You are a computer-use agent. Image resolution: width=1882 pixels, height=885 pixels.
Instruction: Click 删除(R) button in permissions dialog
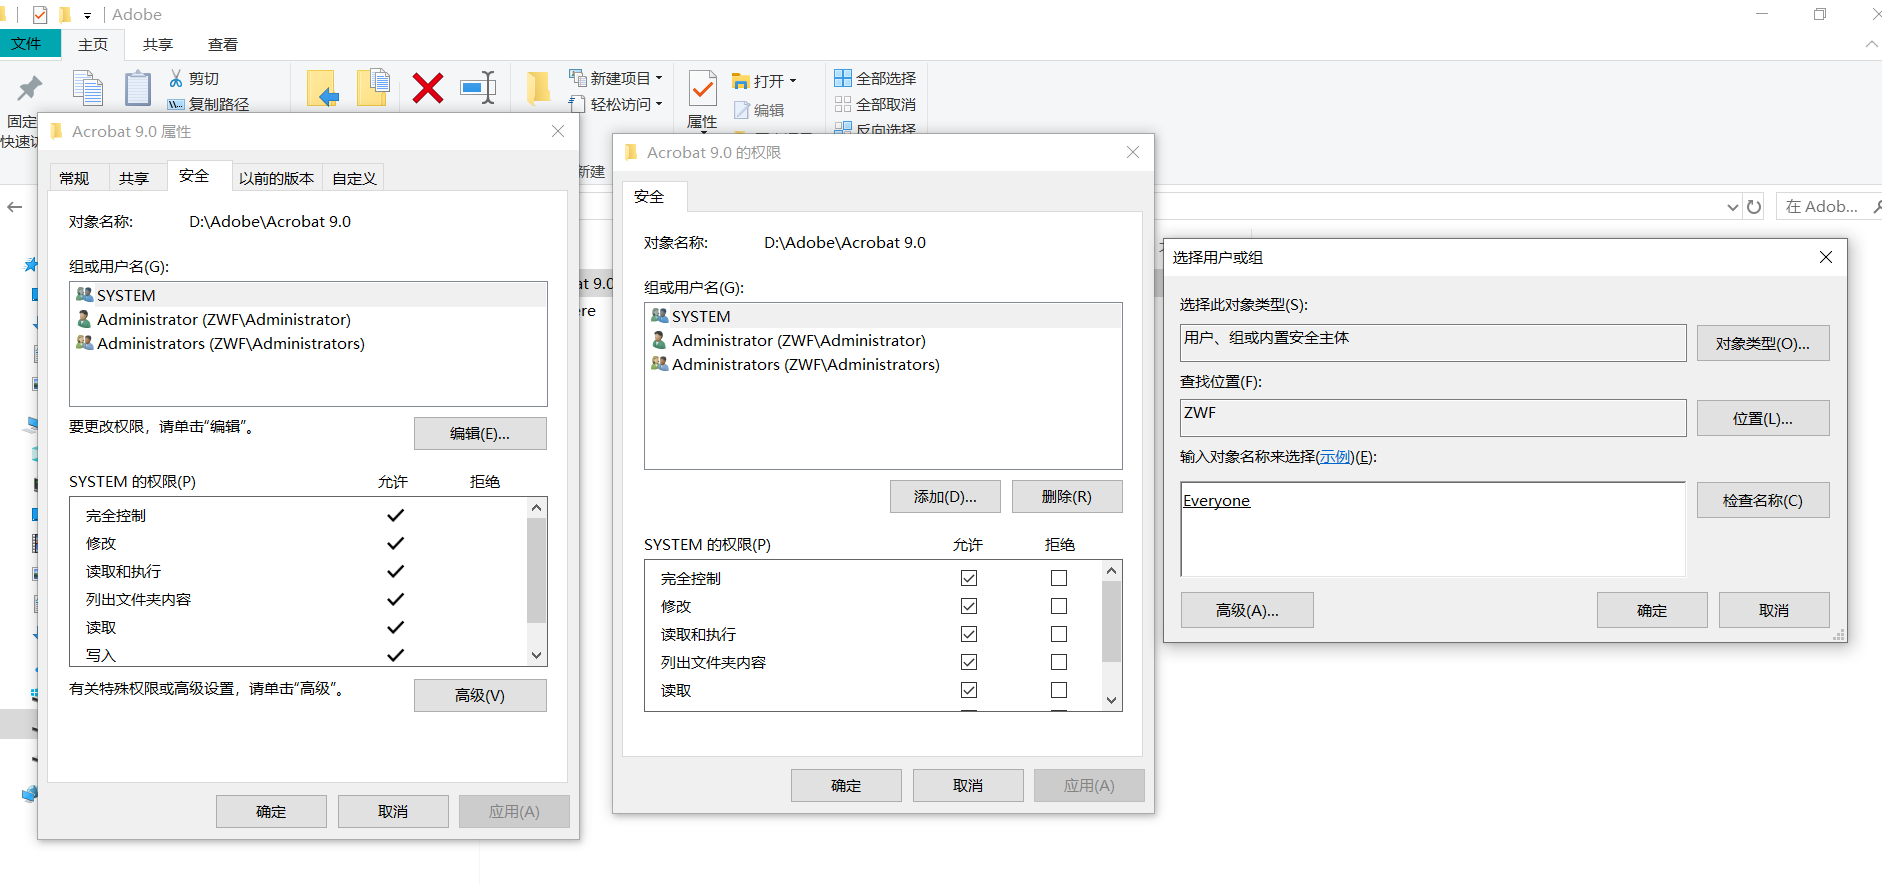tap(1067, 496)
